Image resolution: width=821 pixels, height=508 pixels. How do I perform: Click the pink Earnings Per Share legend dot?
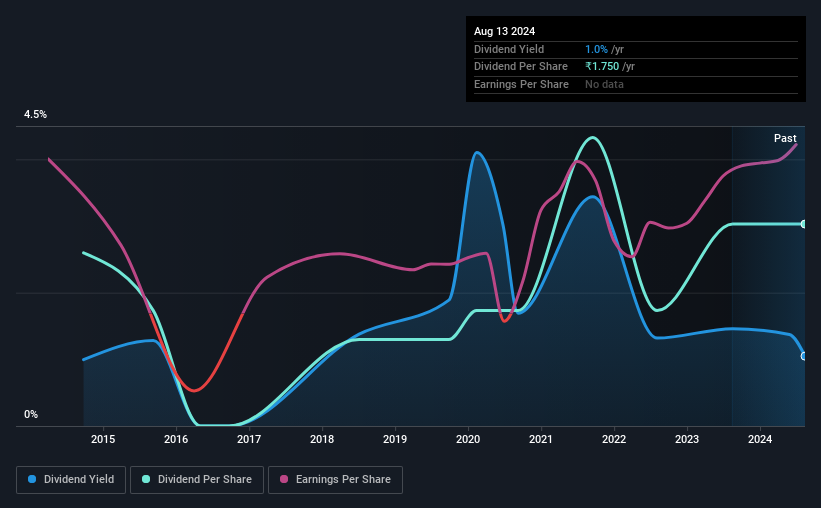284,479
